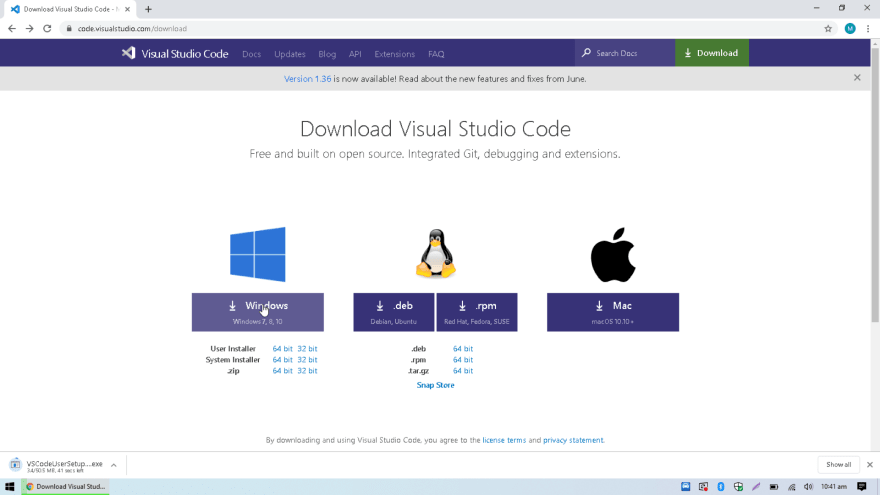Click System Installer 64 bit link
Viewport: 880px width, 495px height.
(x=282, y=360)
